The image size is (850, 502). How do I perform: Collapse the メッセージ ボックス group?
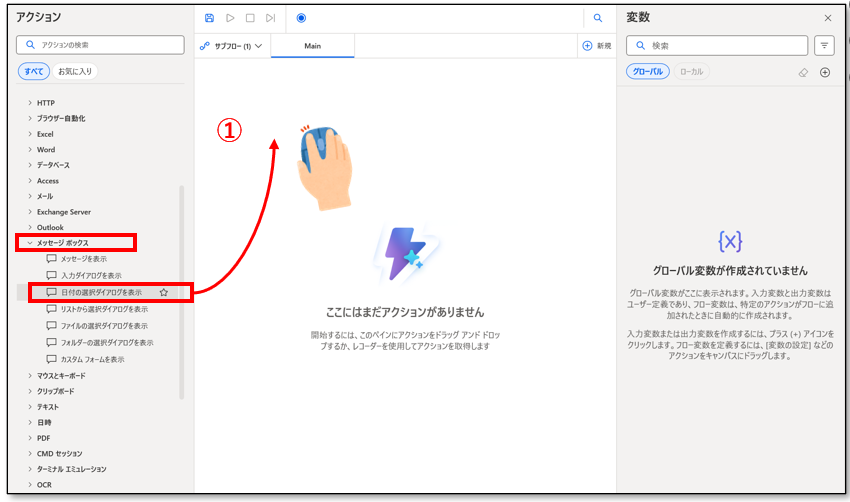pyautogui.click(x=30, y=243)
